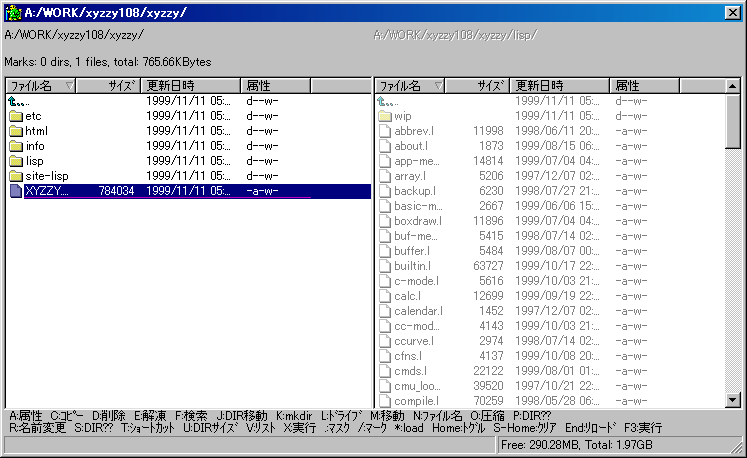This screenshot has height=458, width=747.
Task: Click the calendar.l file icon
Action: [385, 311]
